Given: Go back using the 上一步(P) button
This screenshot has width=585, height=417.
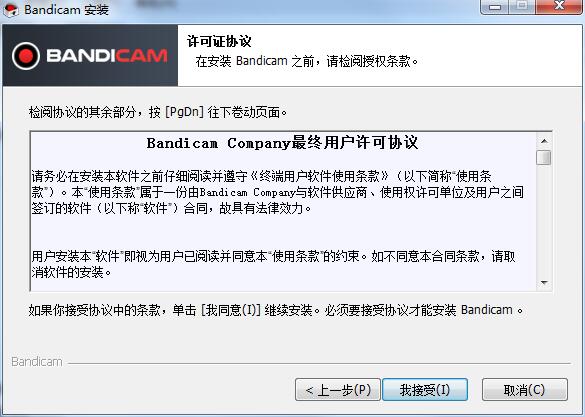Looking at the screenshot, I should click(338, 390).
